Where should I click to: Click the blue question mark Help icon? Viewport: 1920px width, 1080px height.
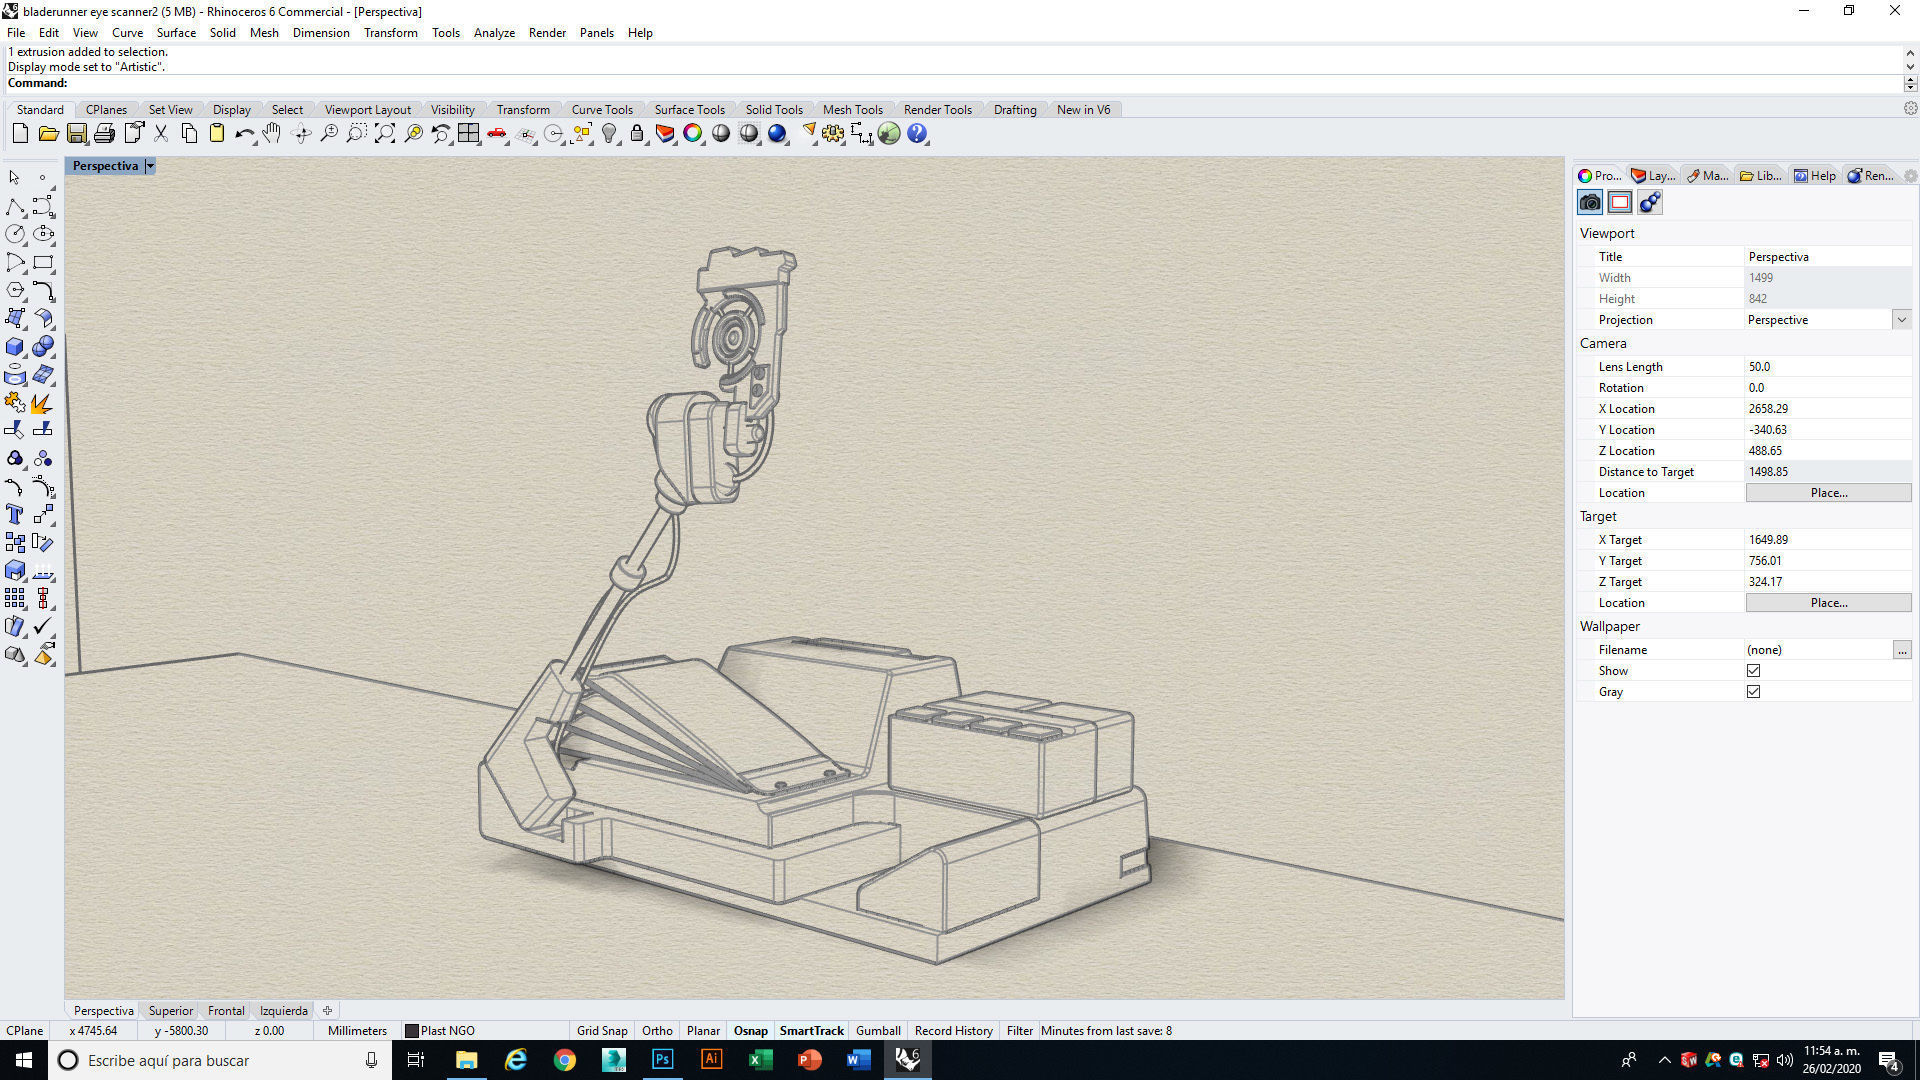click(x=917, y=133)
